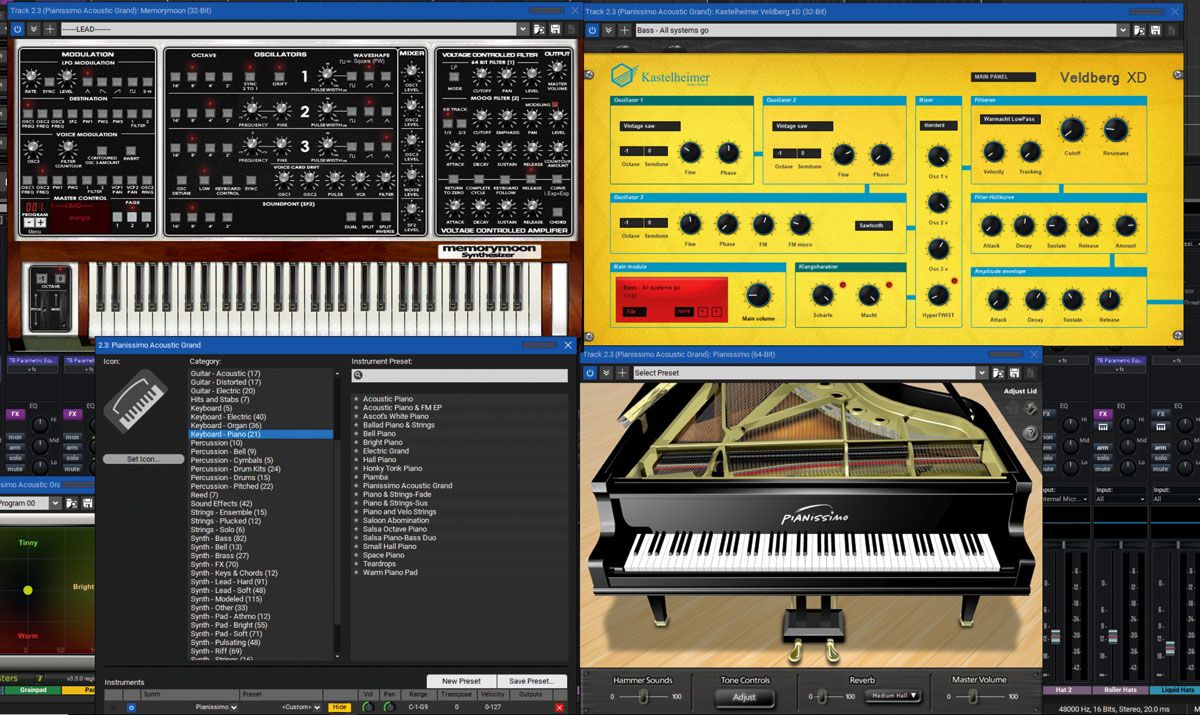Open FX on the left mixer channel strip

coord(16,412)
